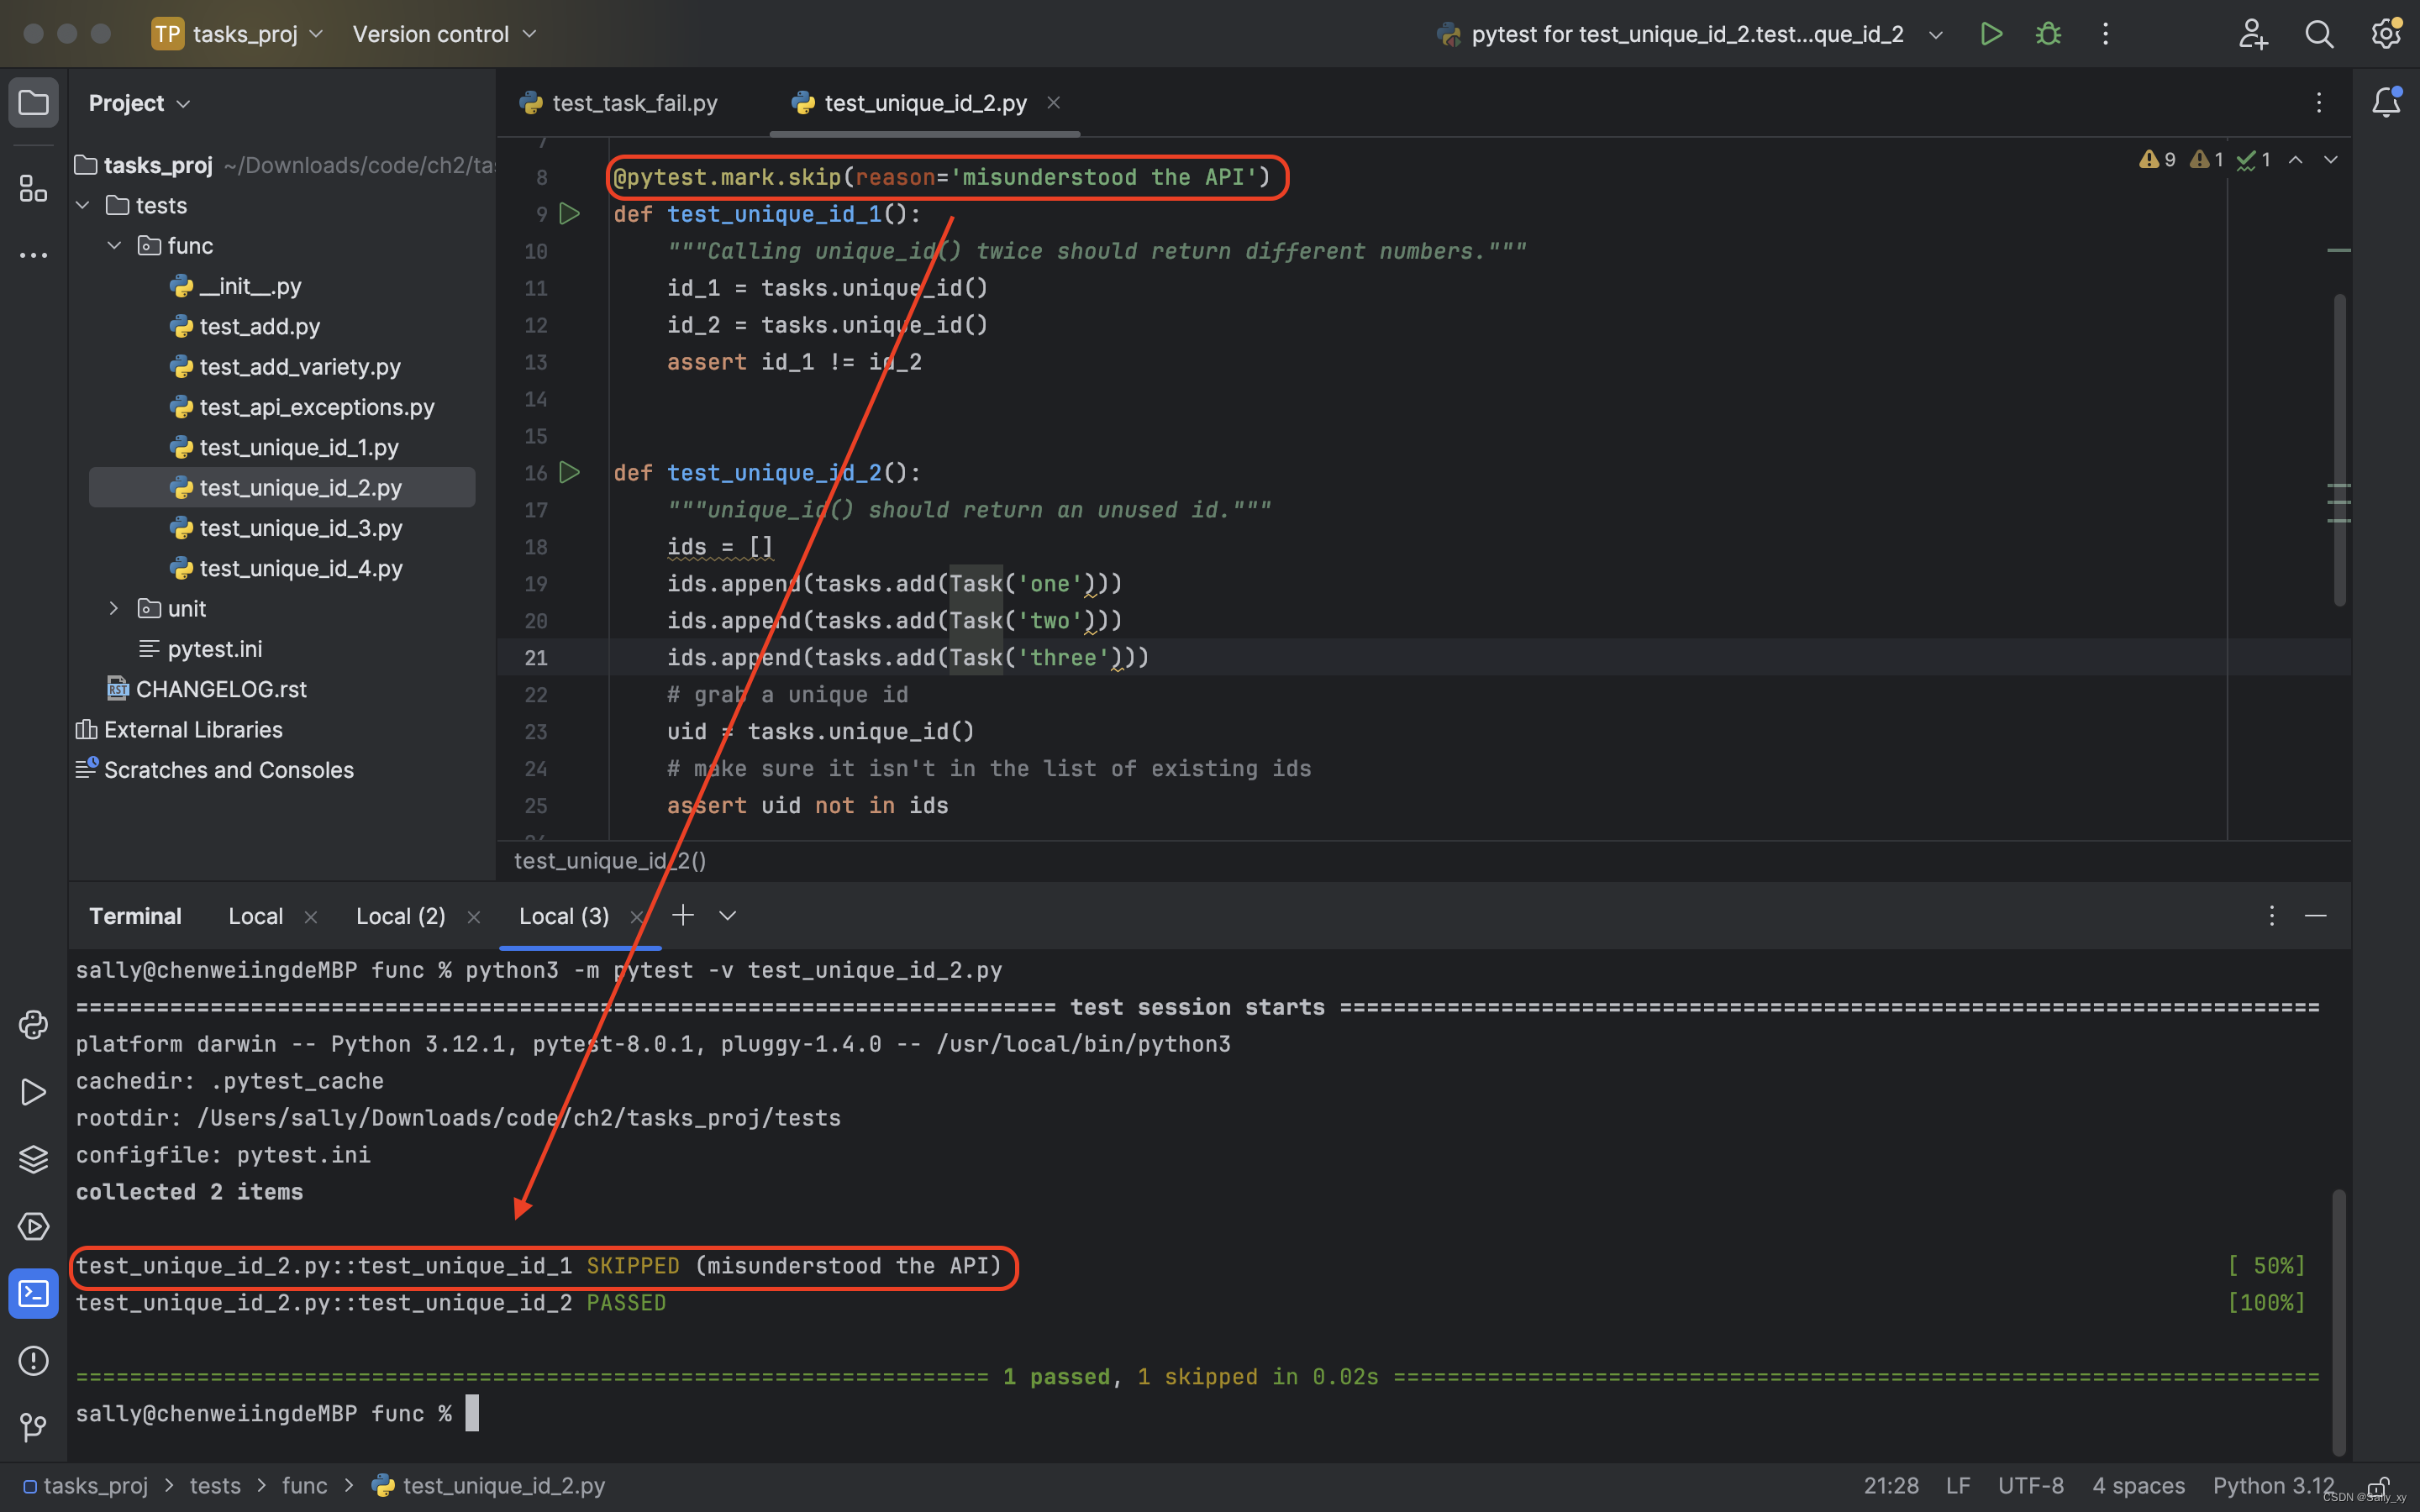Screen dimensions: 2420x1512
Task: Open terminal options three-dot menu
Action: click(x=2271, y=916)
